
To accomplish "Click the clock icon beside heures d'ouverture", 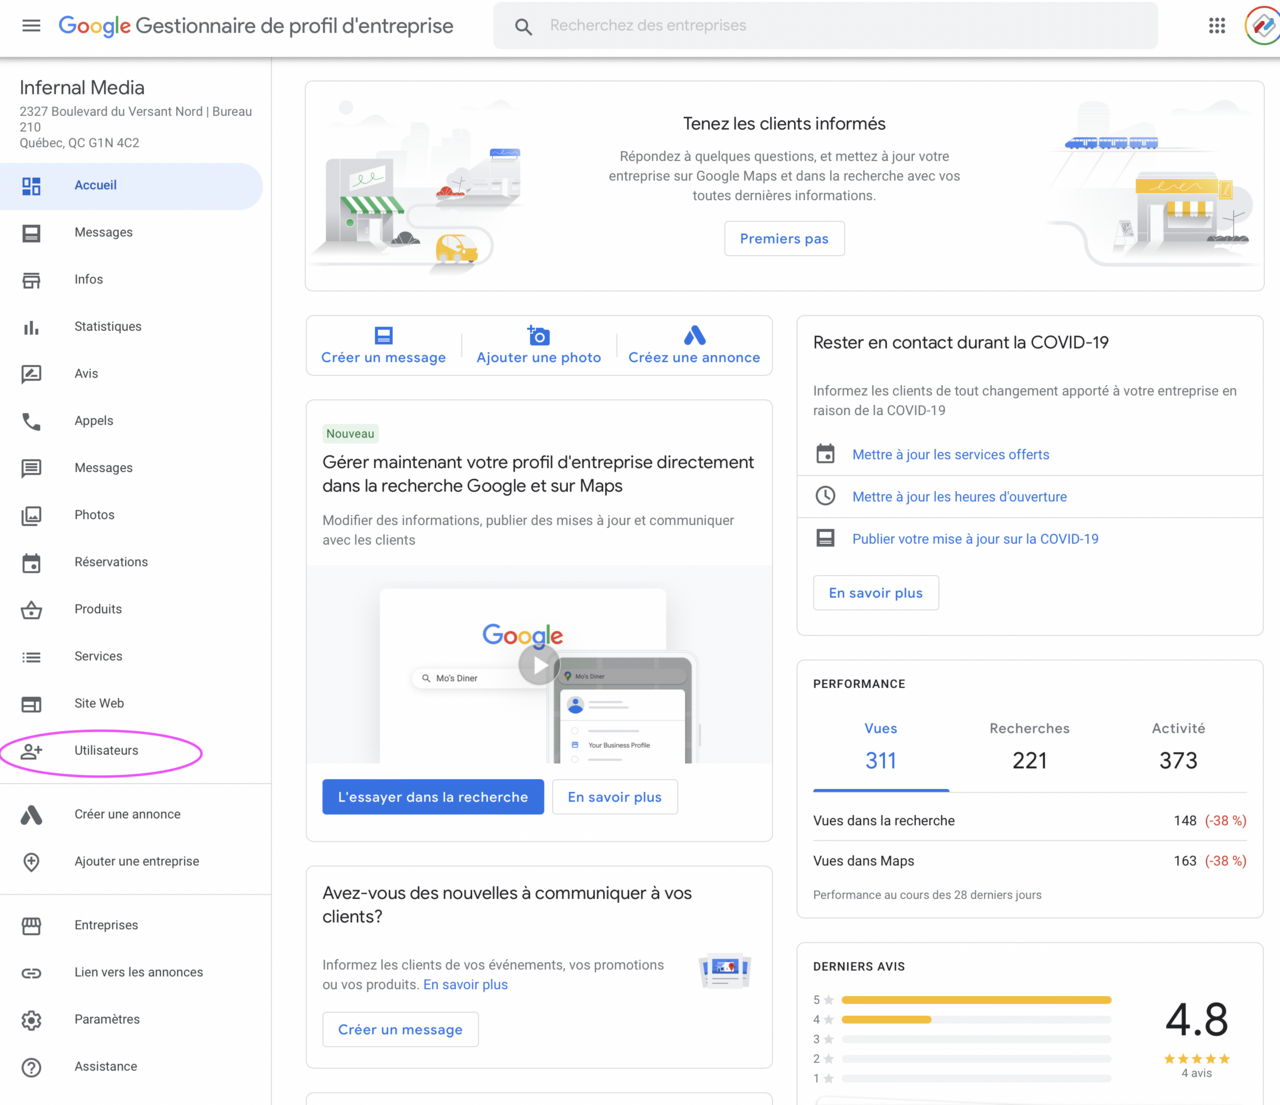I will point(825,496).
